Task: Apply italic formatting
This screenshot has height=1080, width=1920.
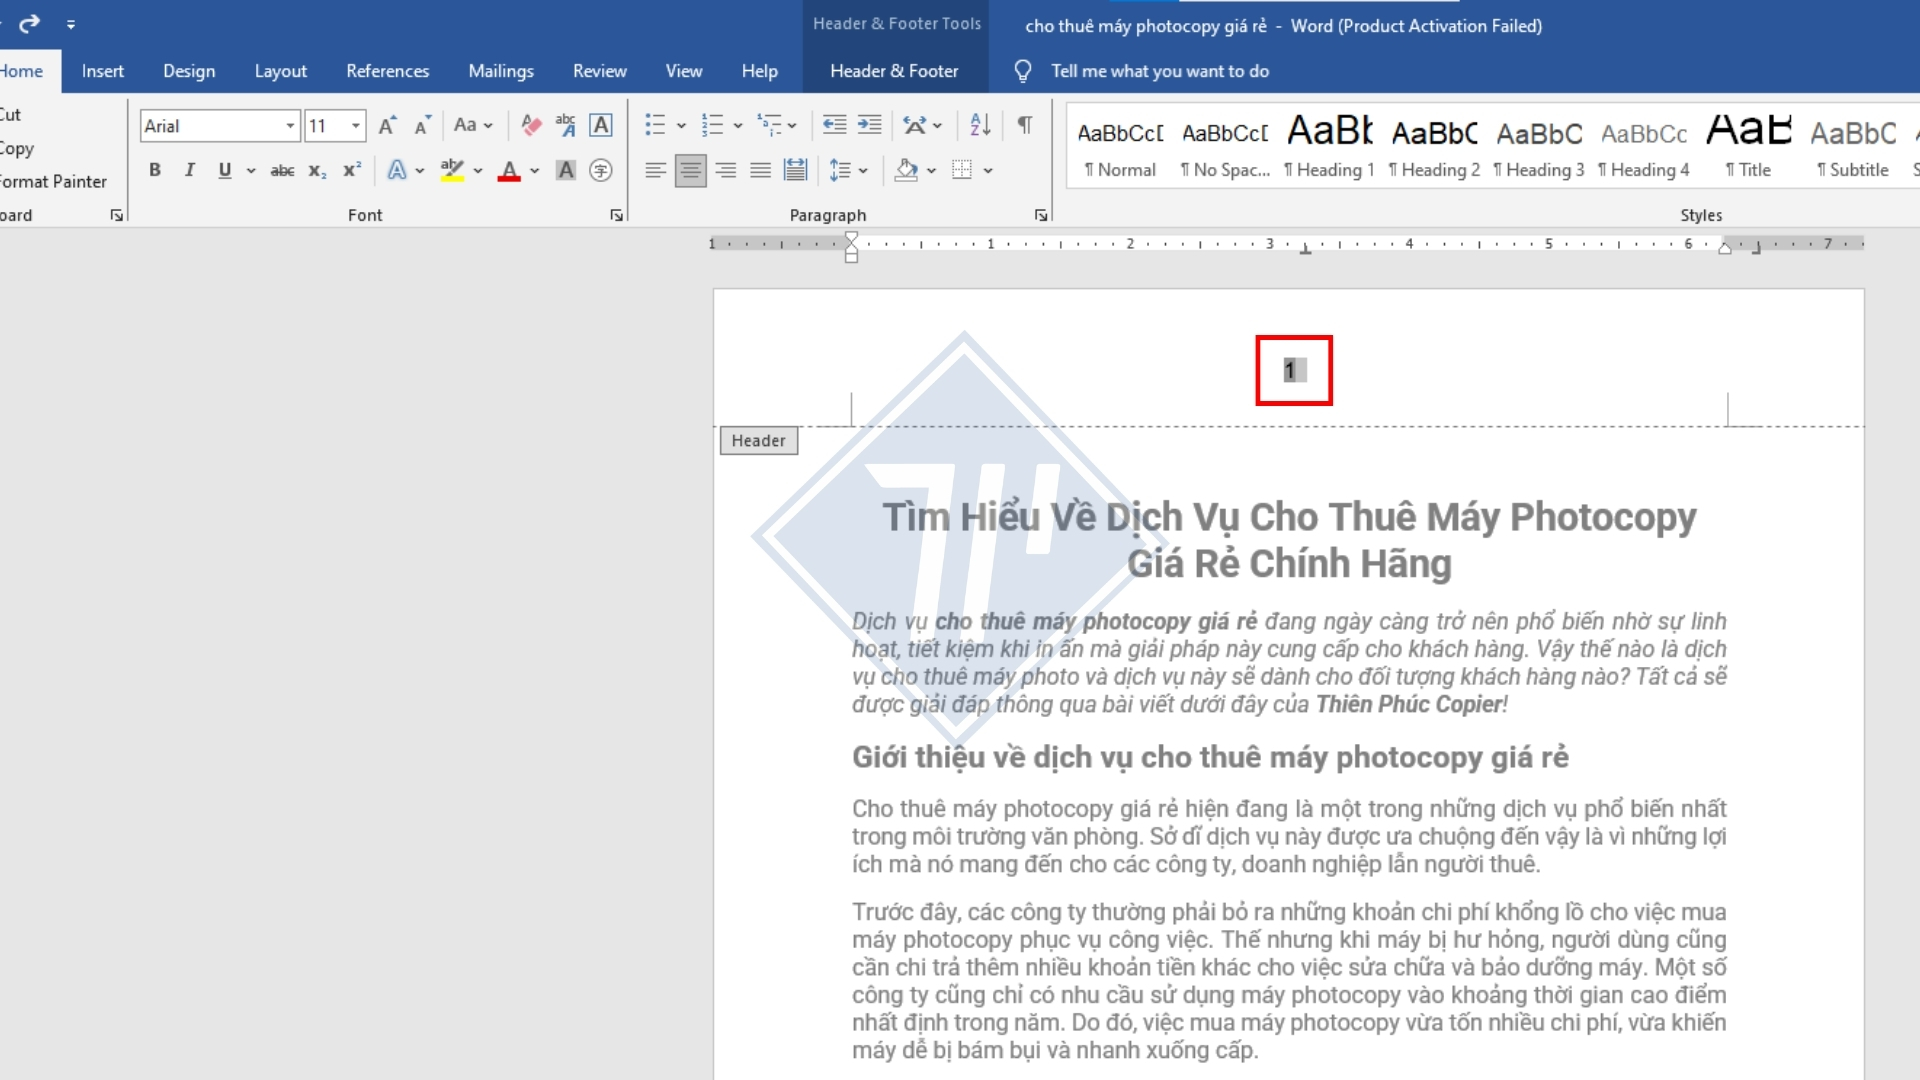Action: coord(189,170)
